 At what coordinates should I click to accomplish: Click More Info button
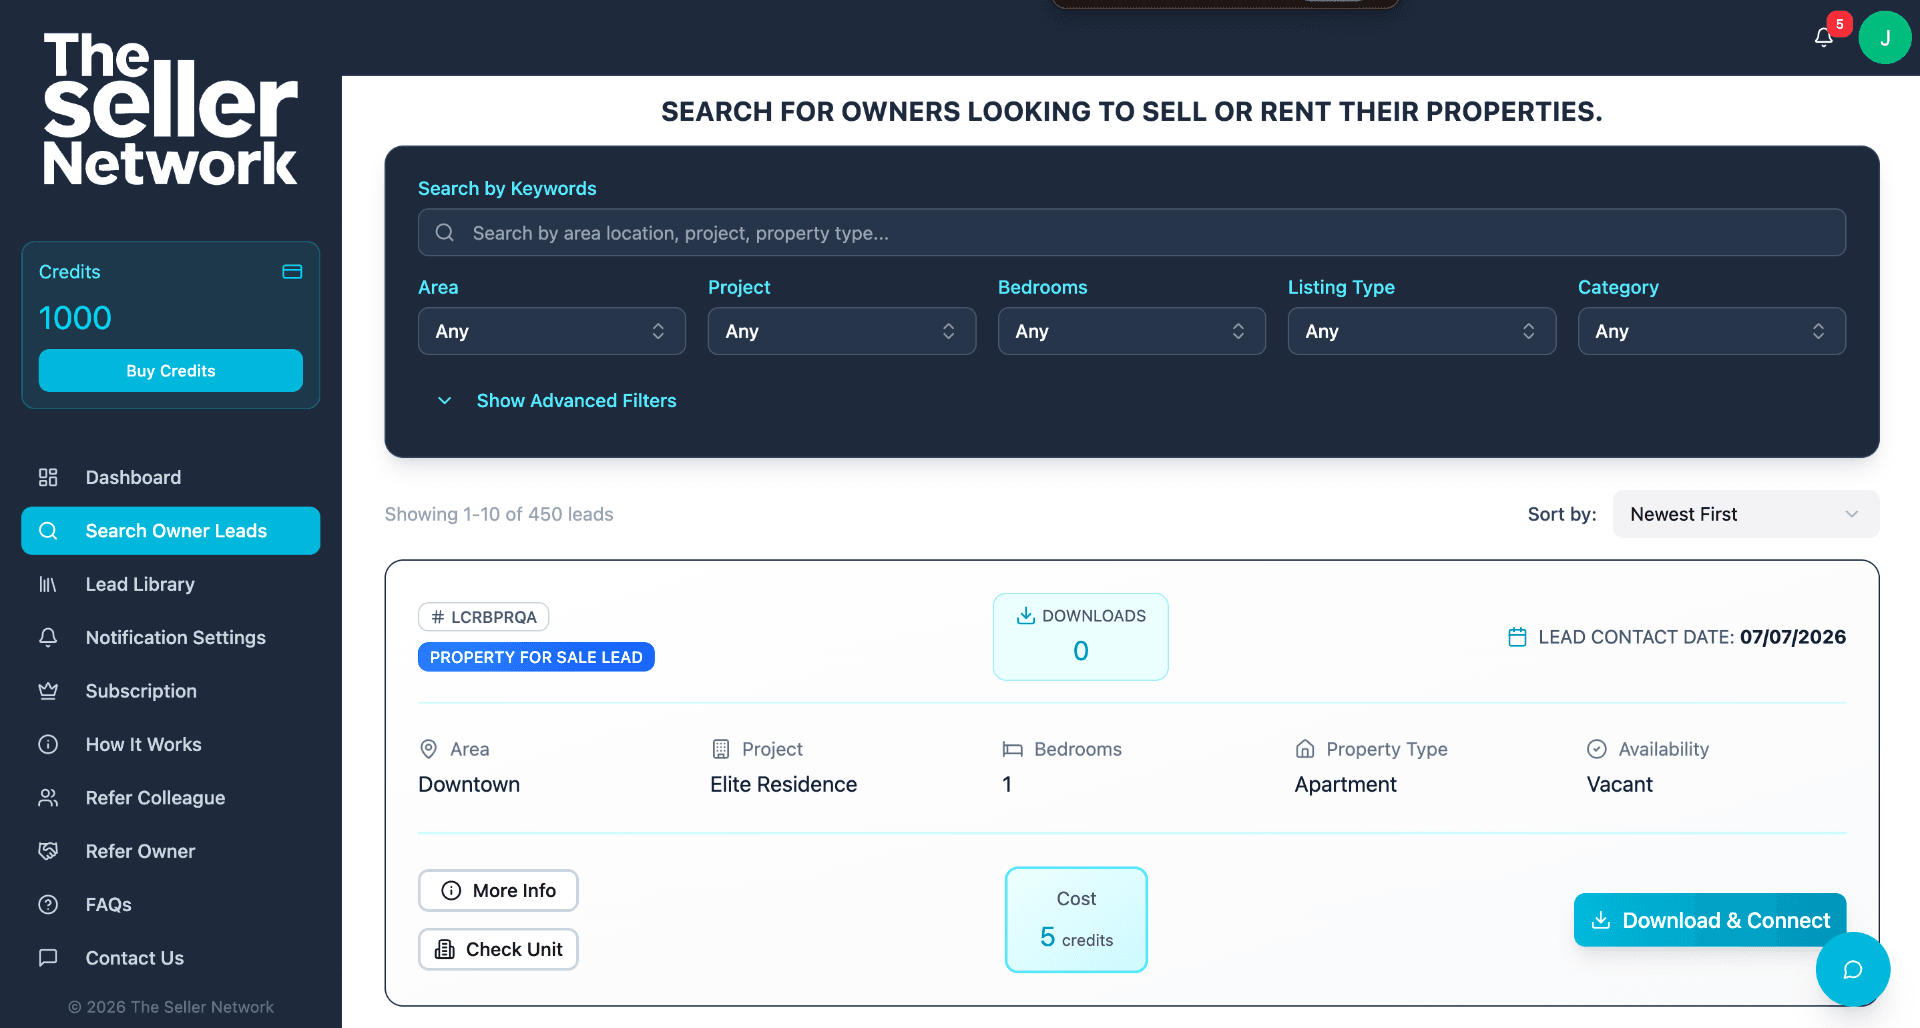pos(498,890)
